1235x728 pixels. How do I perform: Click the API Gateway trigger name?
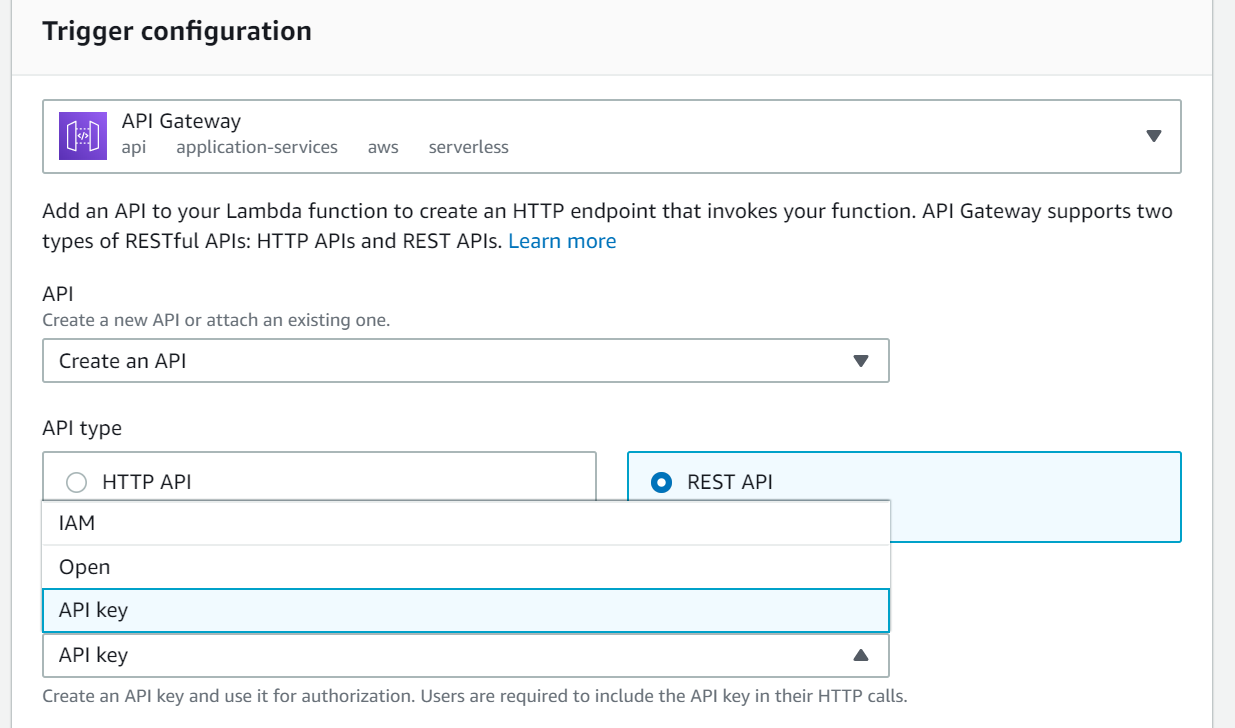(181, 121)
